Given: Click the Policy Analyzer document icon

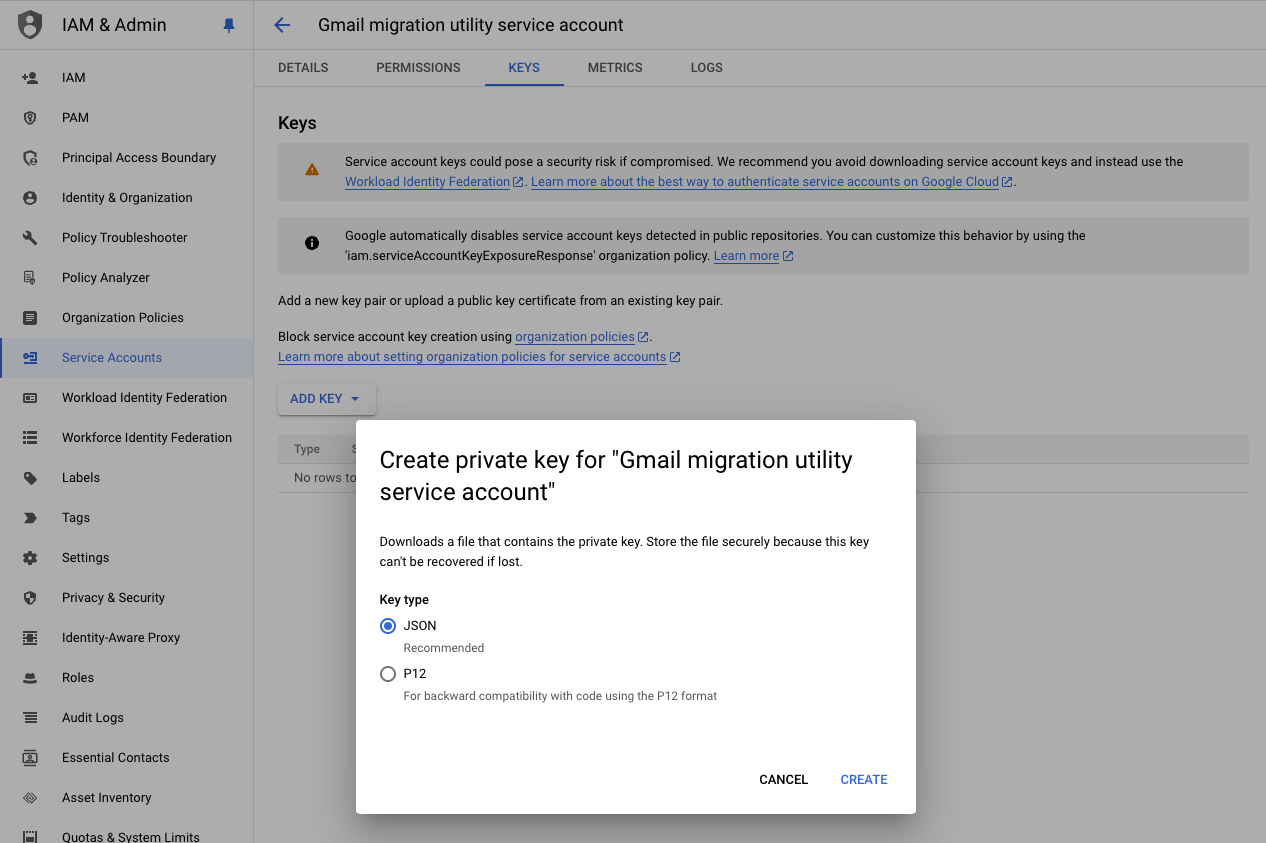Looking at the screenshot, I should point(30,277).
